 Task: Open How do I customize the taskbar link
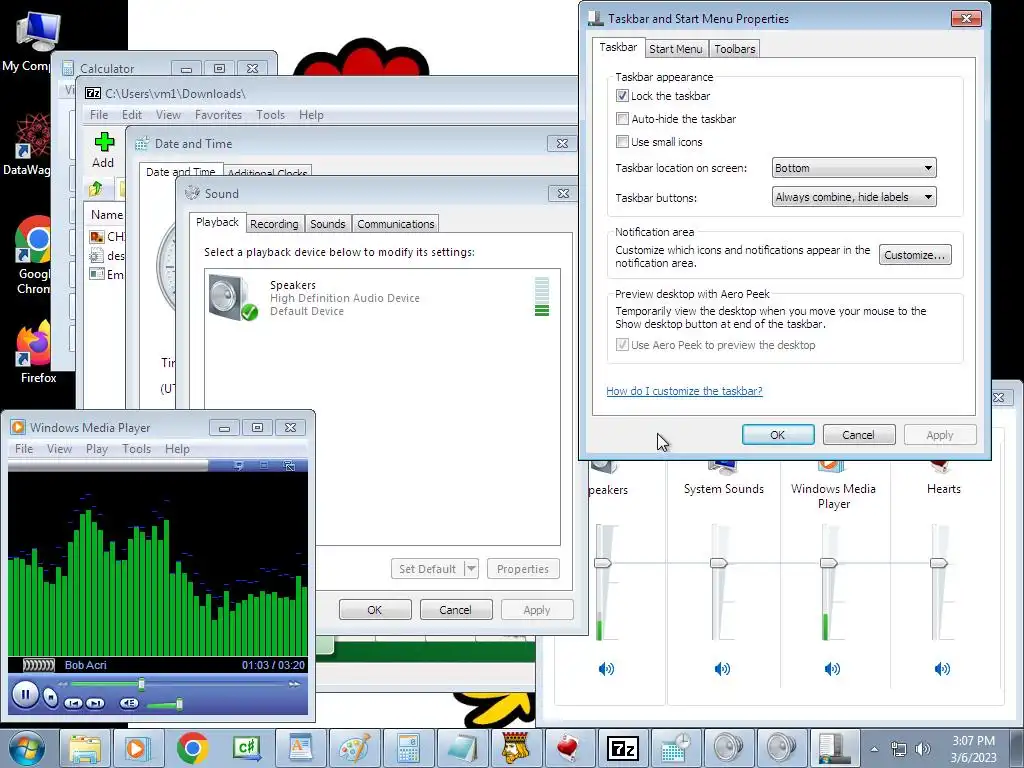point(684,391)
